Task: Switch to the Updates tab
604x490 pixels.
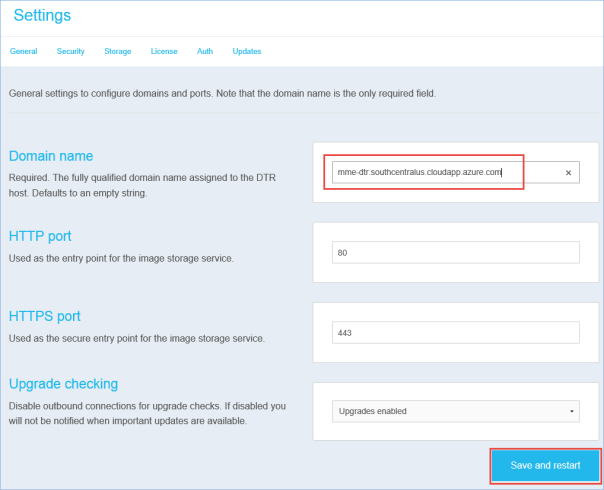Action: (x=247, y=50)
